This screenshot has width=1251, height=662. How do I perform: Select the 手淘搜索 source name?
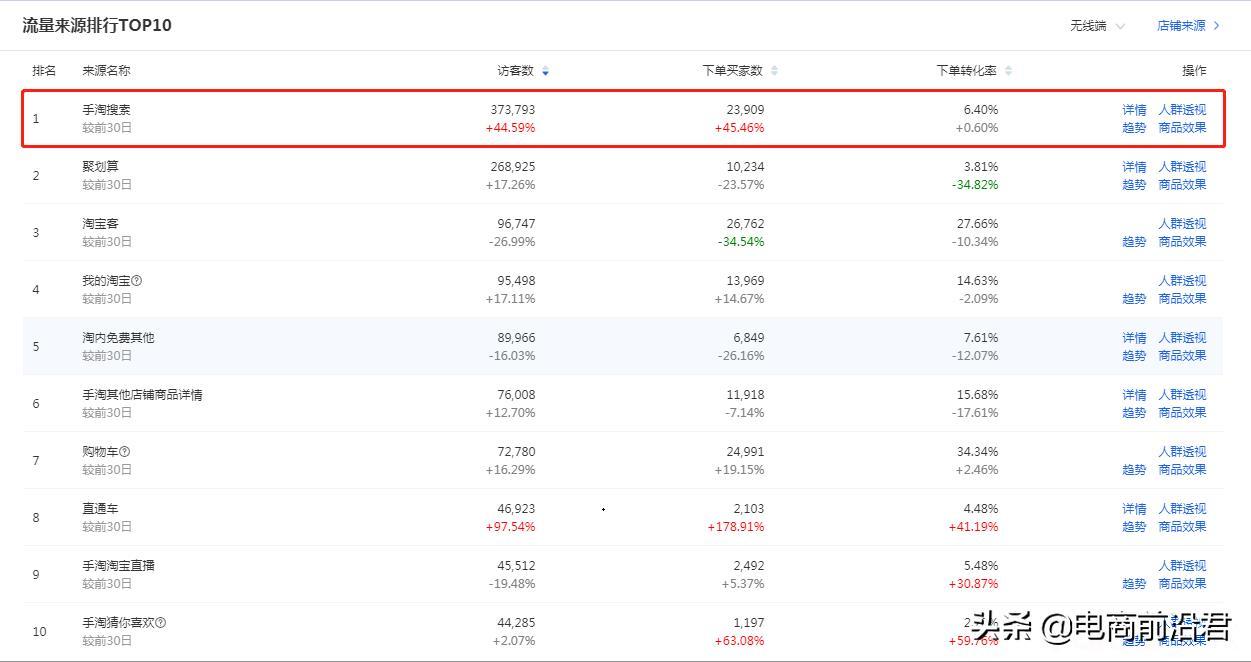(x=106, y=110)
